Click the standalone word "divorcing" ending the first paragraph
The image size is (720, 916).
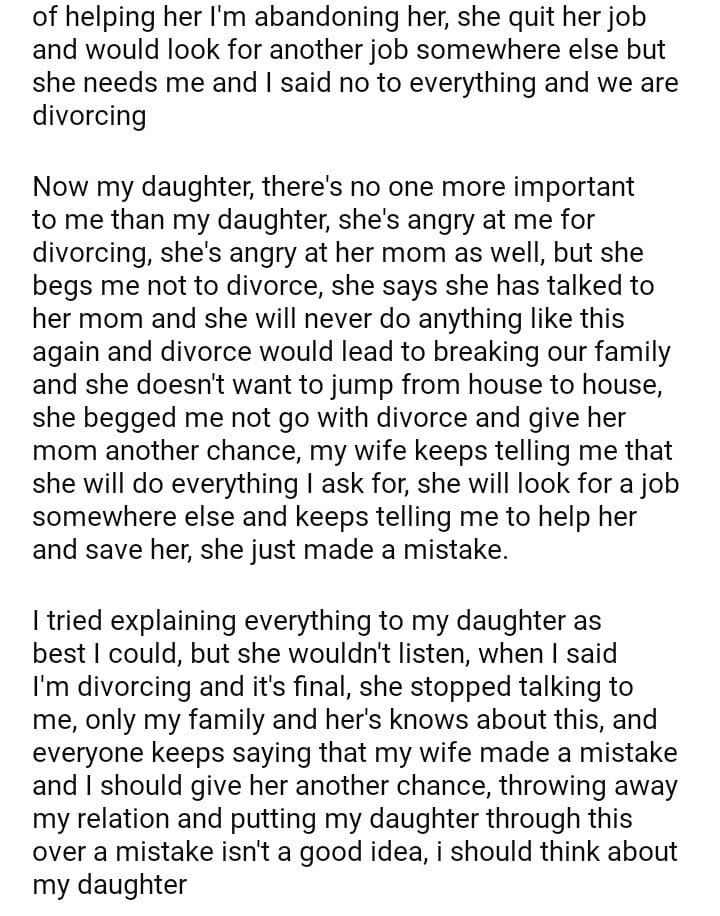click(89, 116)
